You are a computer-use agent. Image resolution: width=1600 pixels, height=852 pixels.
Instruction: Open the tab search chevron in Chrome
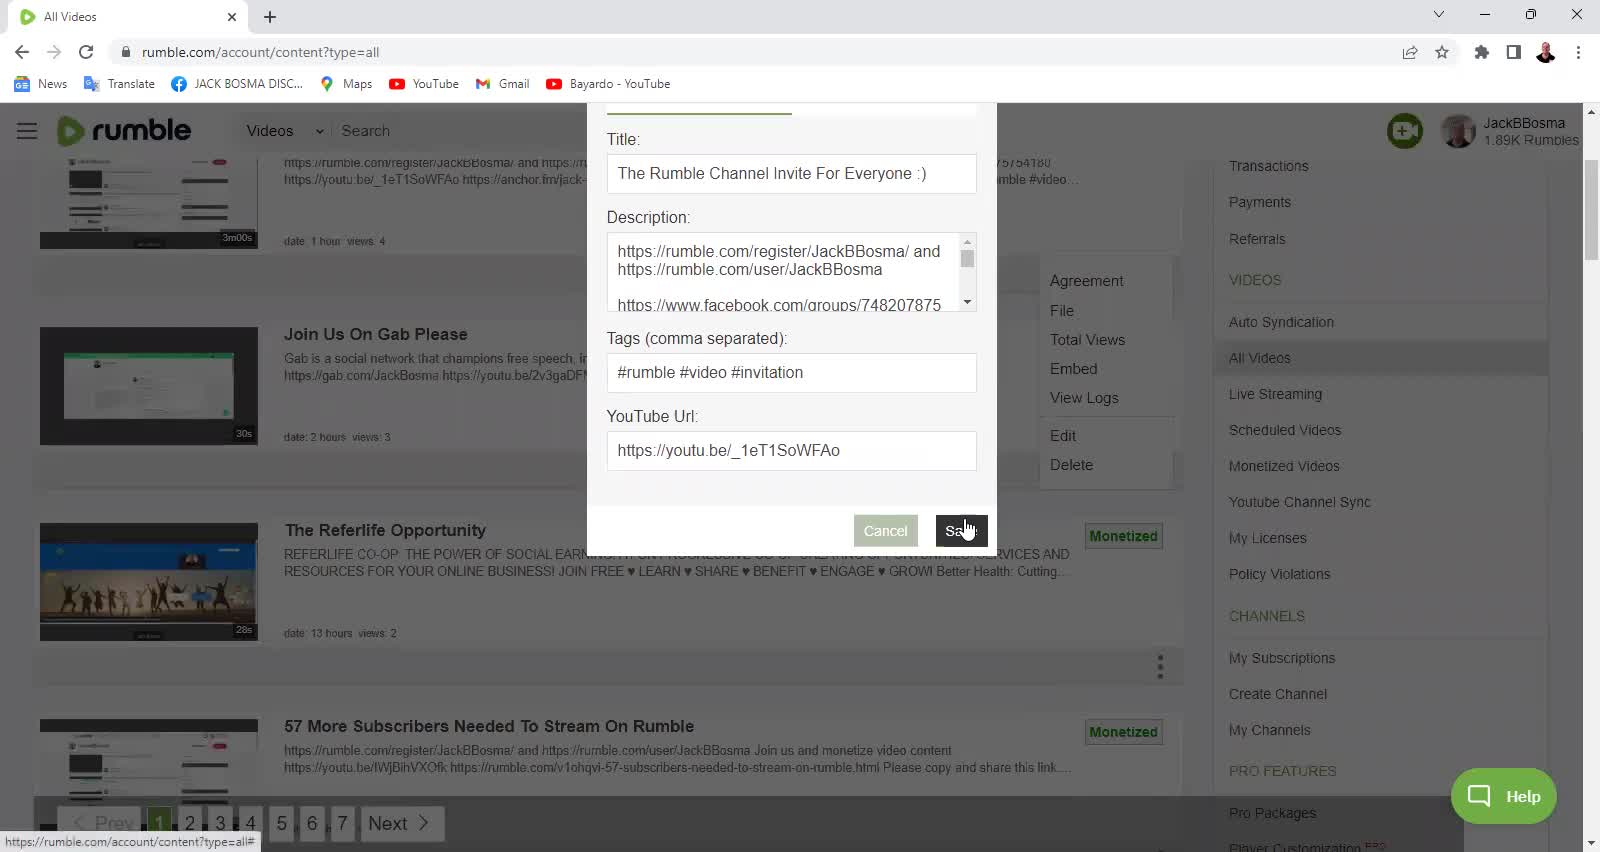click(1438, 14)
